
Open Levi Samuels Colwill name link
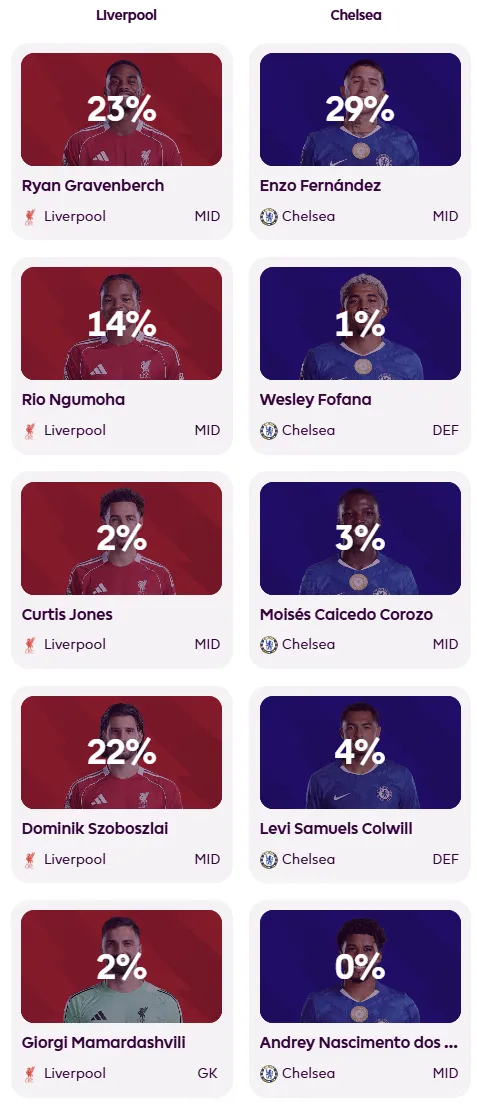pyautogui.click(x=336, y=829)
